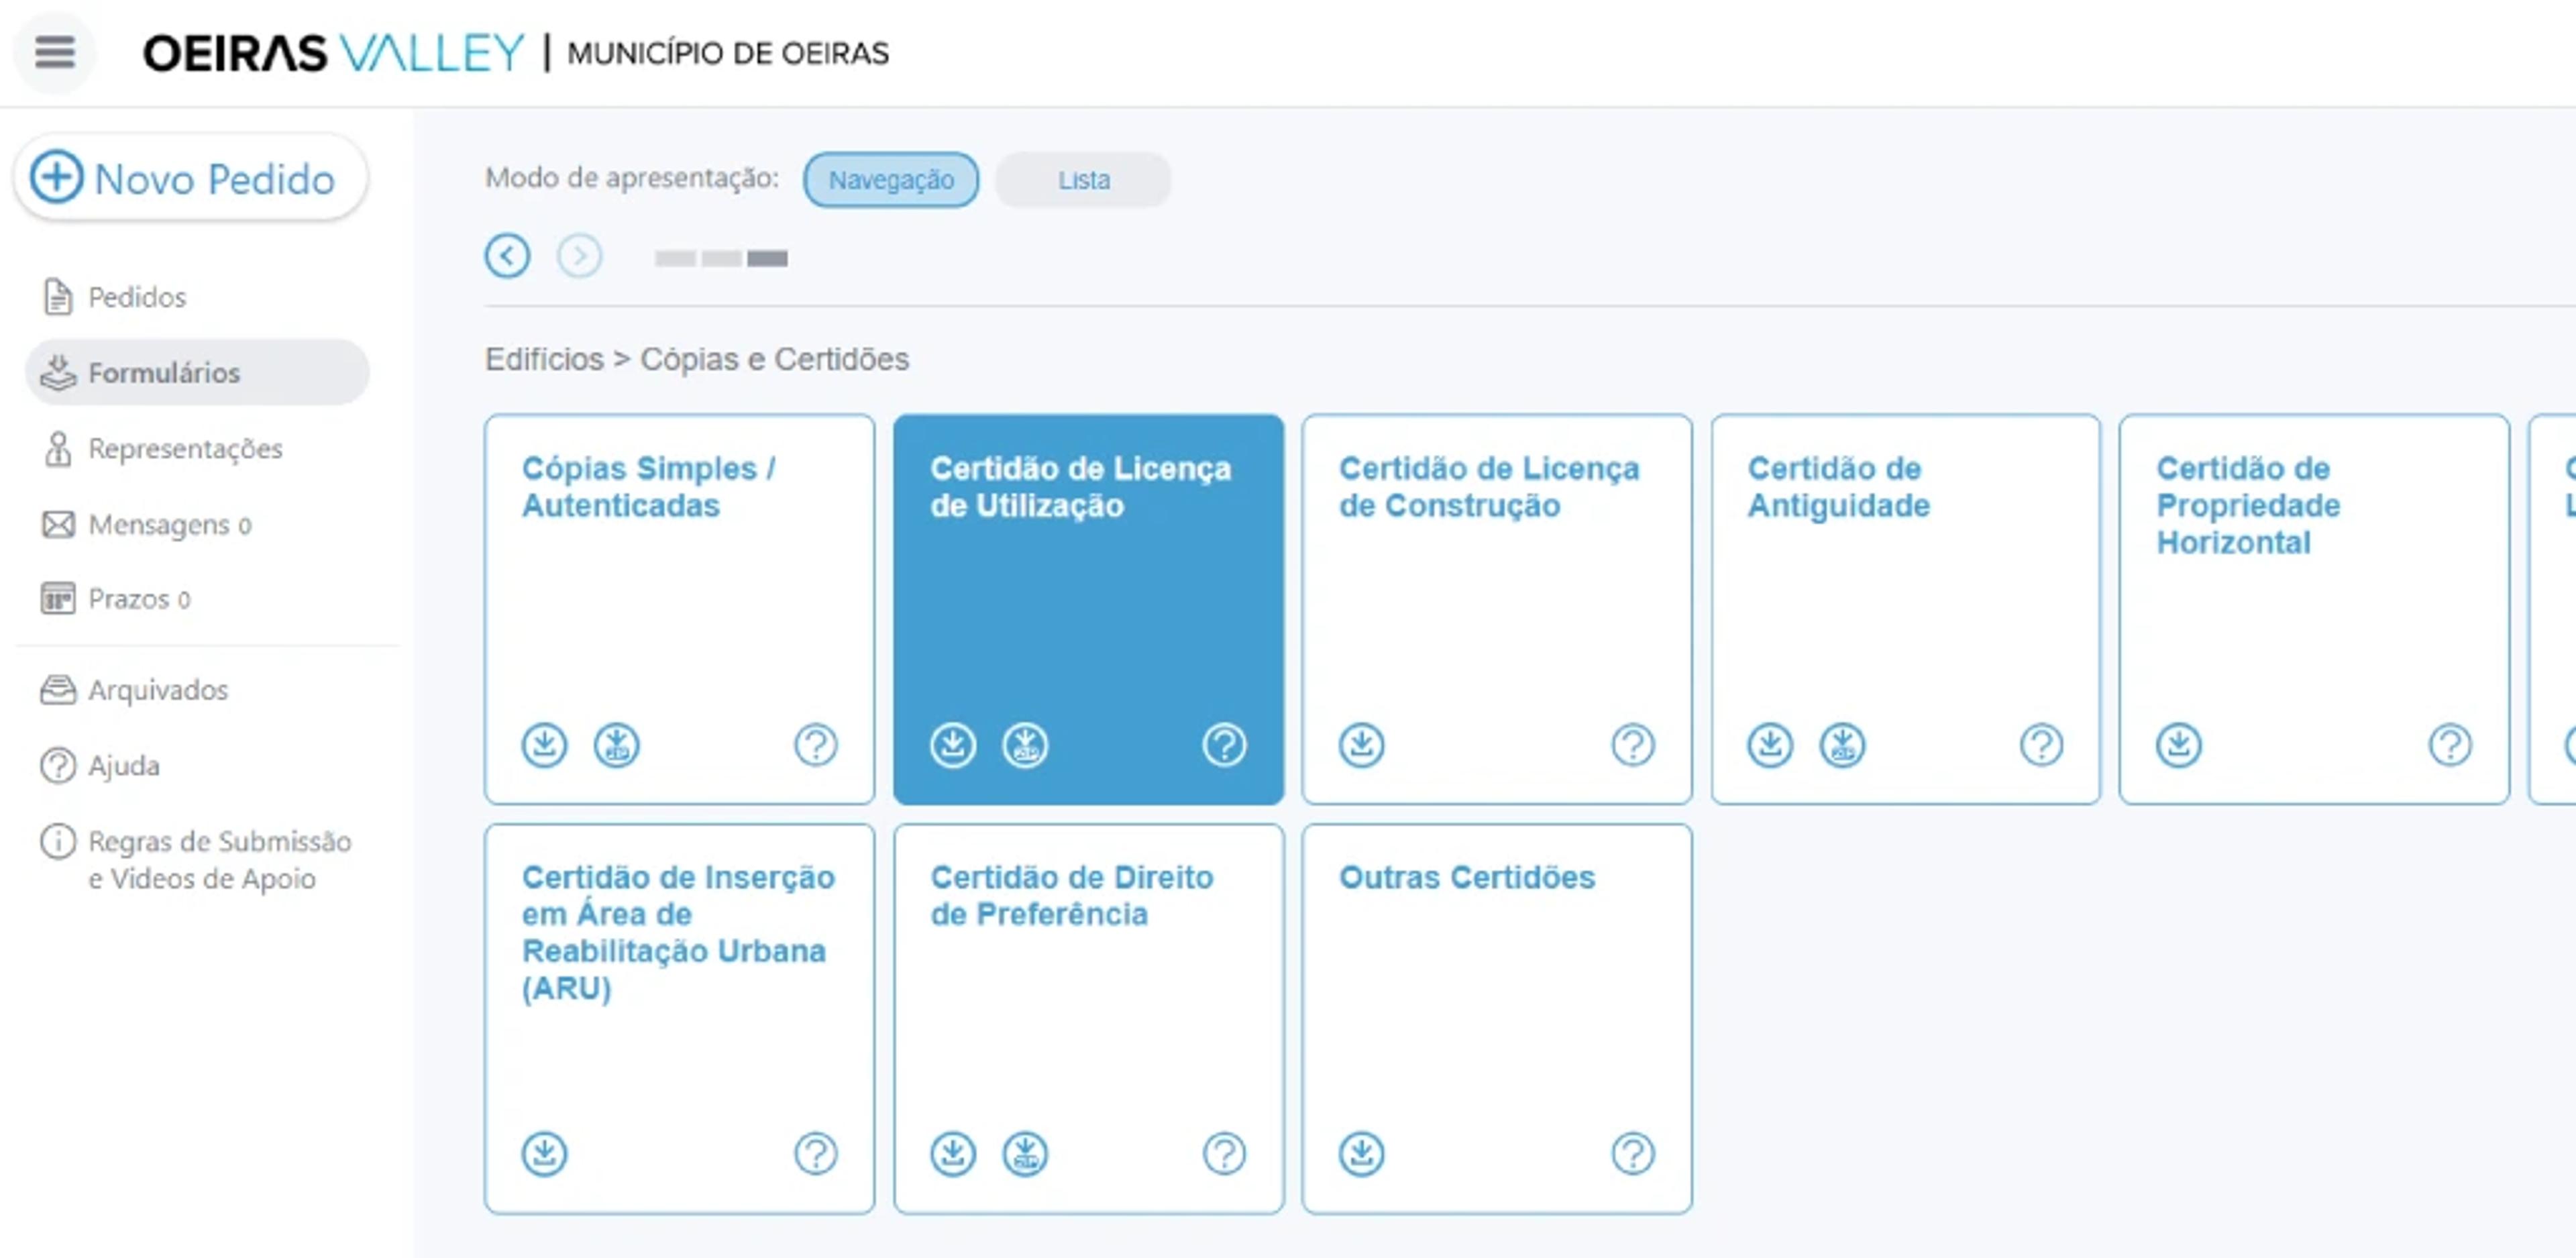Image resolution: width=2576 pixels, height=1258 pixels.
Task: Download form for Certidão de Direito de Preferência
Action: pos(953,1154)
